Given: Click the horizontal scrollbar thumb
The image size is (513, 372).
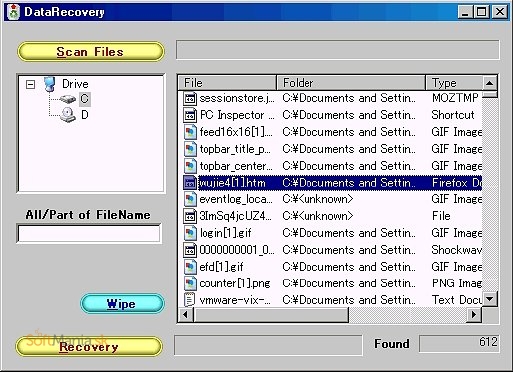Looking at the screenshot, I should (x=271, y=314).
